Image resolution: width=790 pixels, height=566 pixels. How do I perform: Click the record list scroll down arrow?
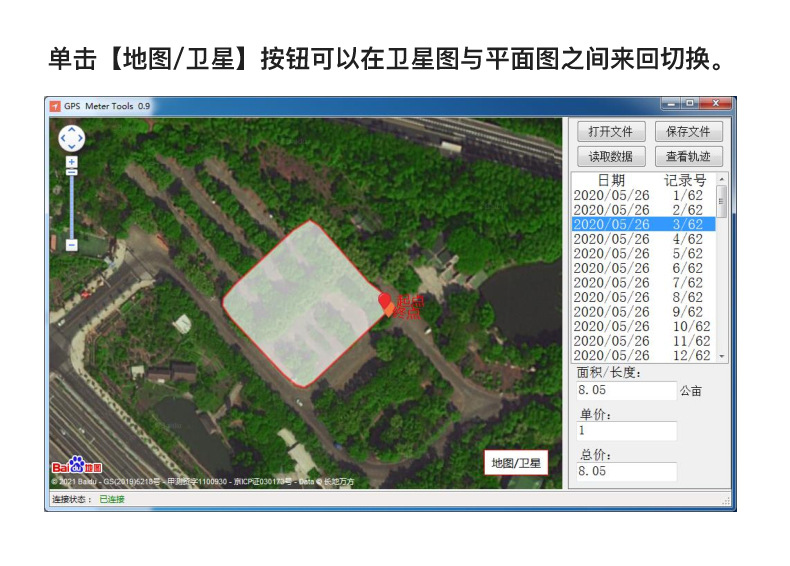point(721,356)
